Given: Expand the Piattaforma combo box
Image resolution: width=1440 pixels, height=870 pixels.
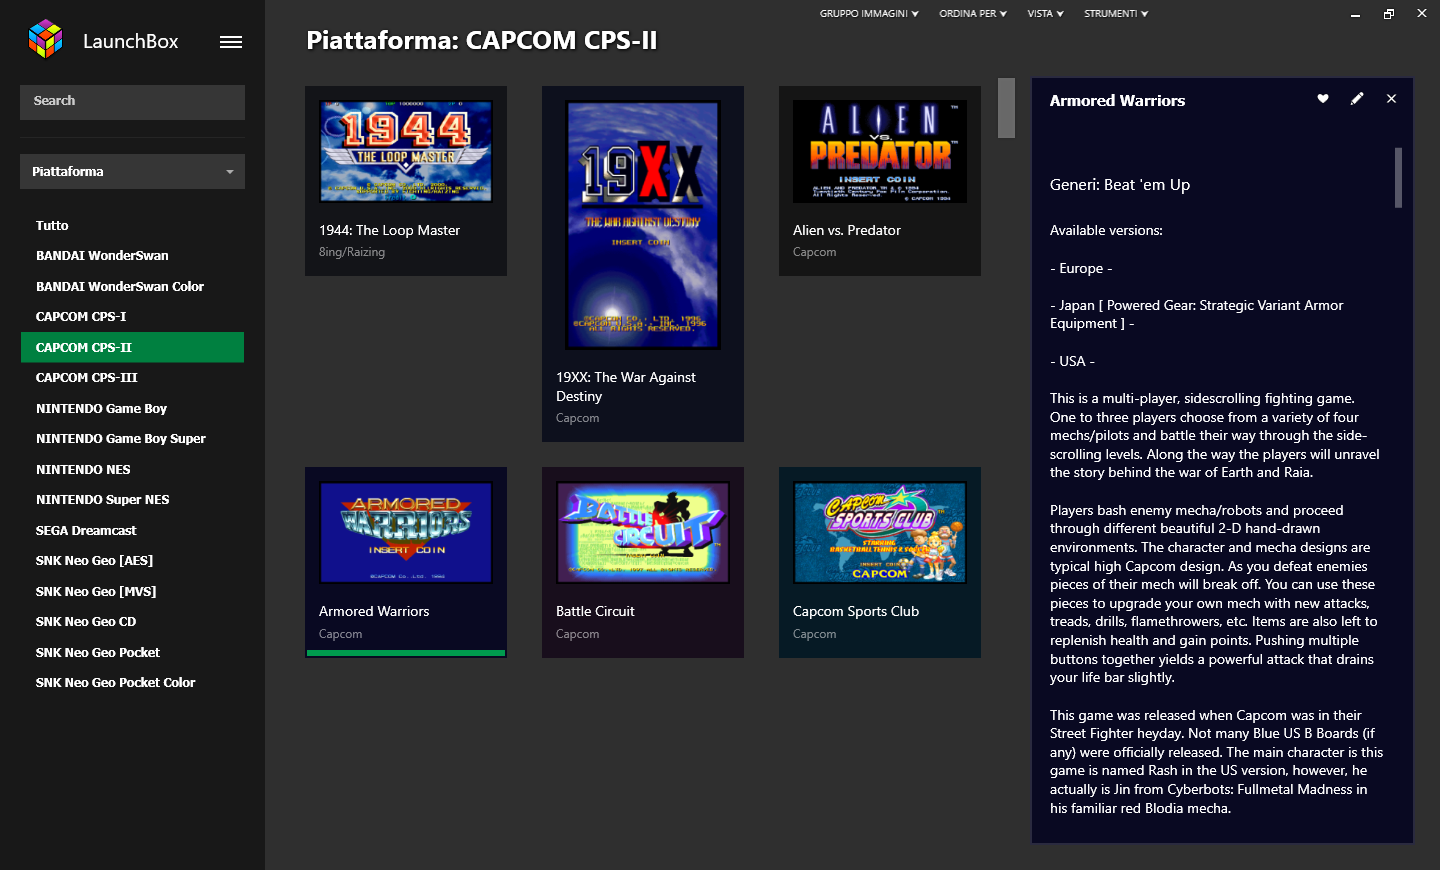Looking at the screenshot, I should pos(132,172).
